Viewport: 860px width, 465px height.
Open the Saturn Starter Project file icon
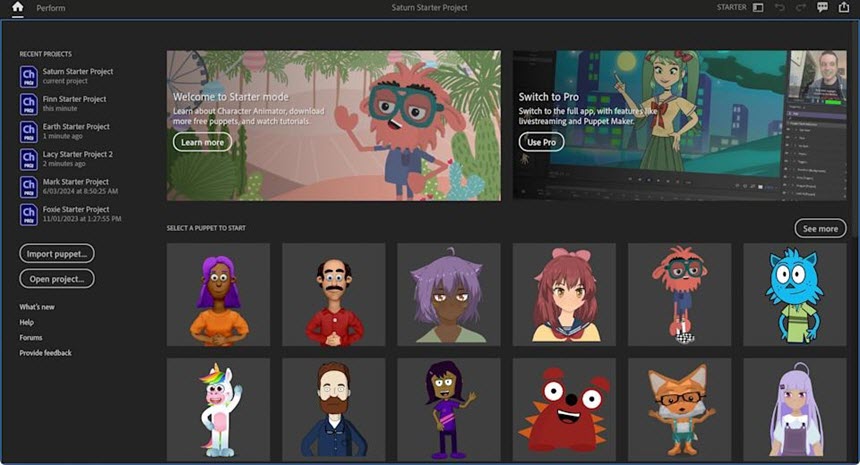click(x=29, y=77)
